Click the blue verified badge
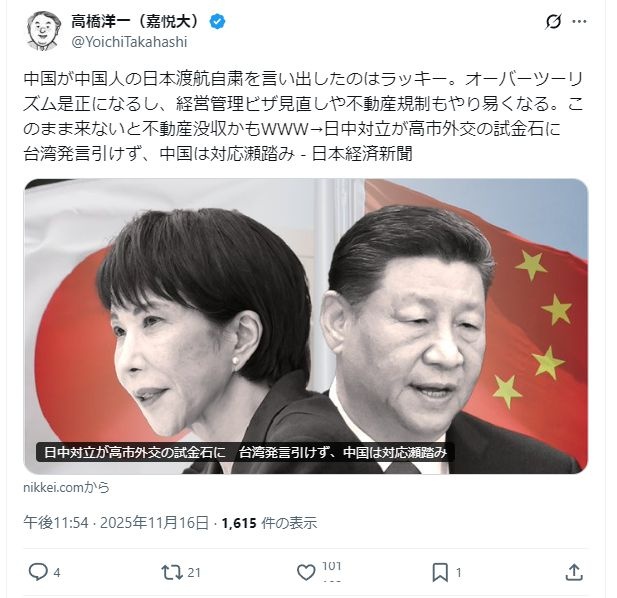Viewport: 617px width, 598px height. point(217,22)
